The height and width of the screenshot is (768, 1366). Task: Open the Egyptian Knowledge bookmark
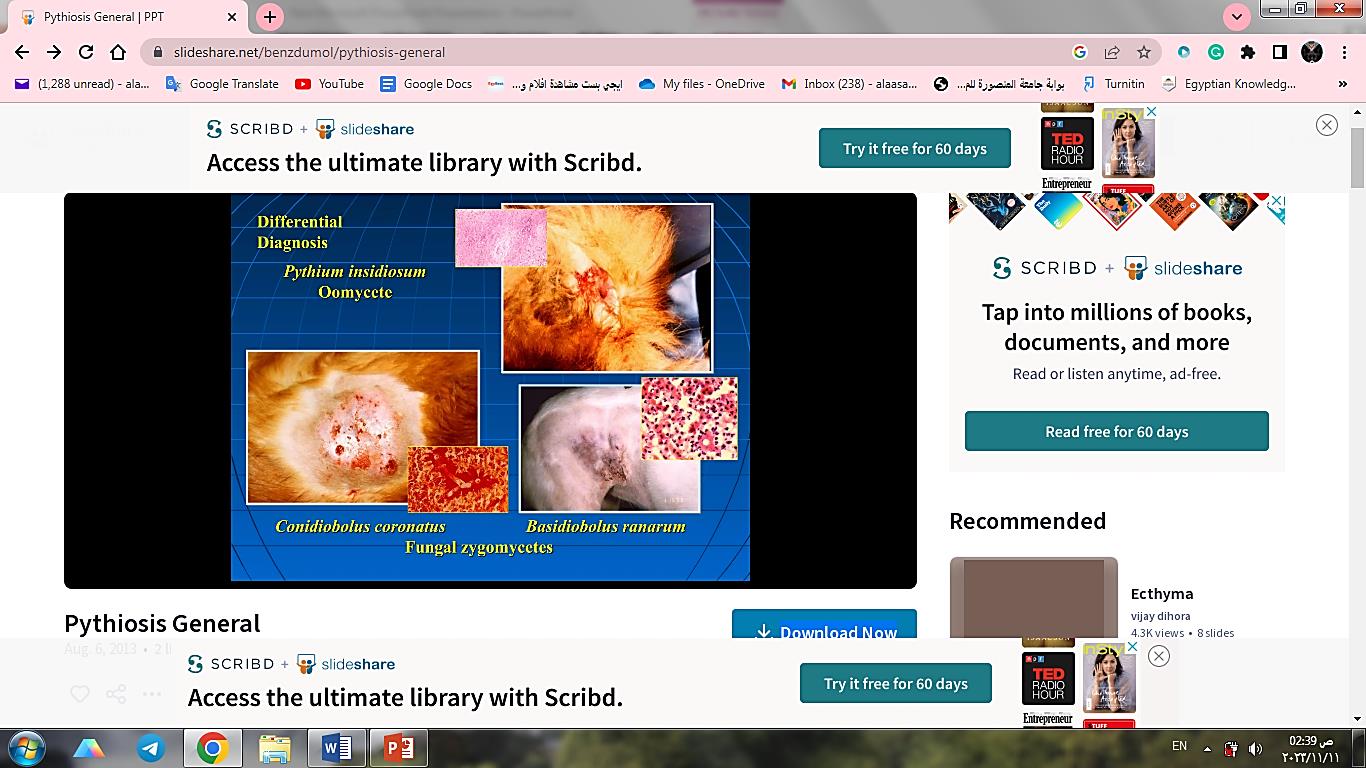pyautogui.click(x=1228, y=84)
